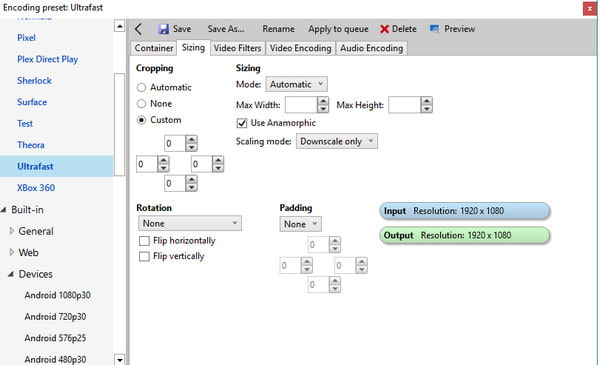Viewport: 600px width, 365px height.
Task: Click the Save floppy disk icon
Action: coord(164,29)
